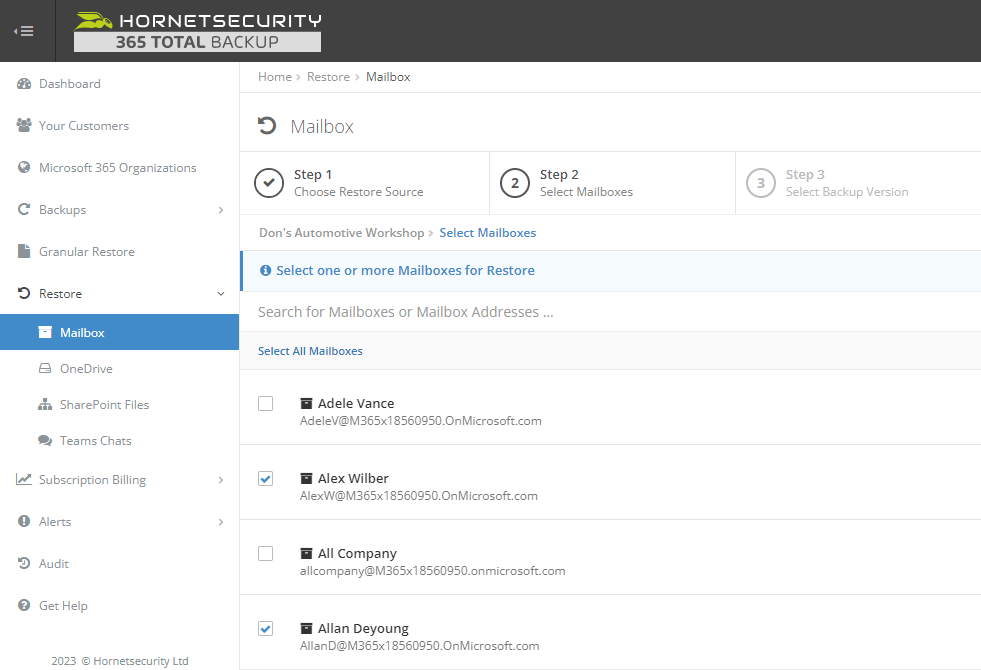Click the AllanD@M365x18560950.OnMicrosoft.com address
The height and width of the screenshot is (670, 981).
coord(419,646)
